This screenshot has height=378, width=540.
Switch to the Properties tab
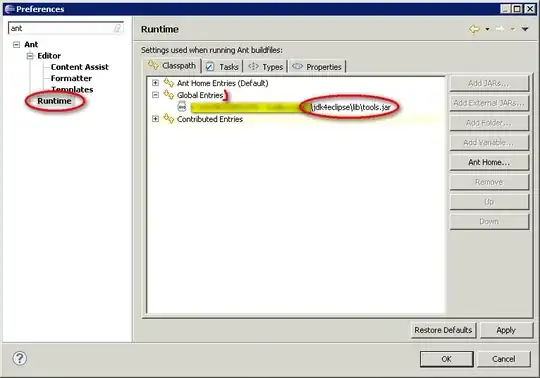(317, 66)
